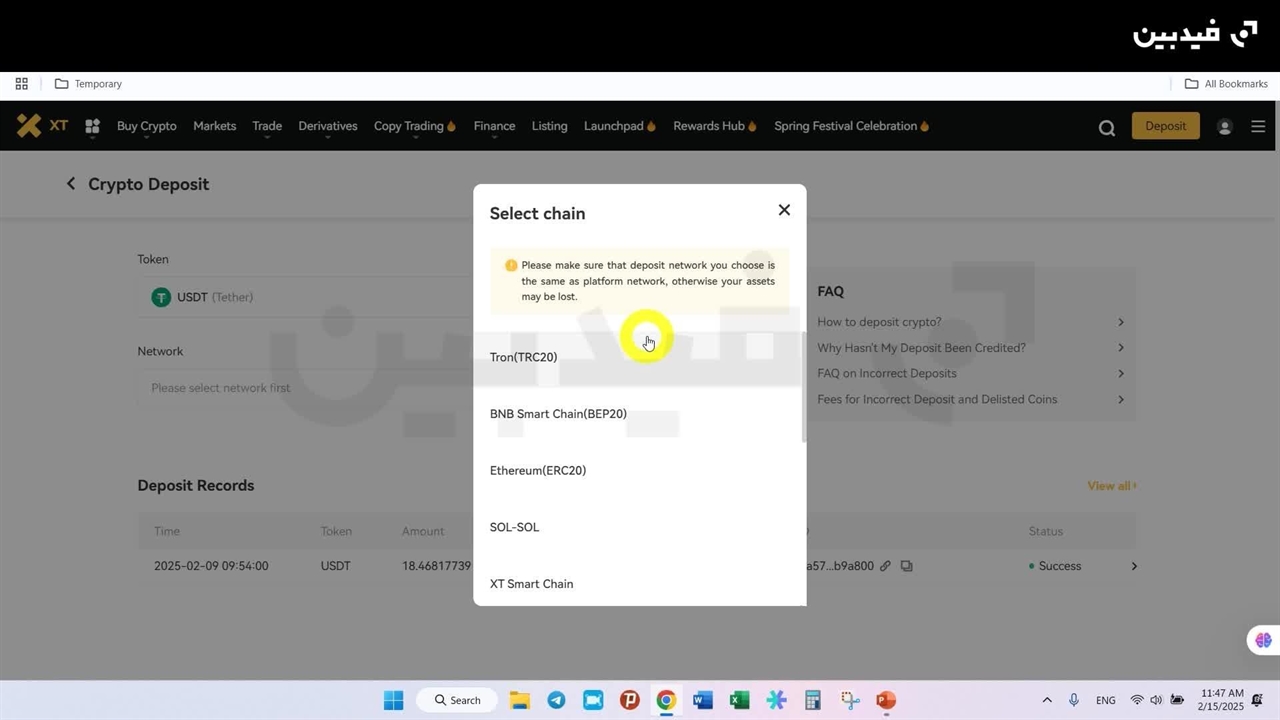Image resolution: width=1280 pixels, height=720 pixels.
Task: Click the yellow Deposit button
Action: [x=1165, y=126]
